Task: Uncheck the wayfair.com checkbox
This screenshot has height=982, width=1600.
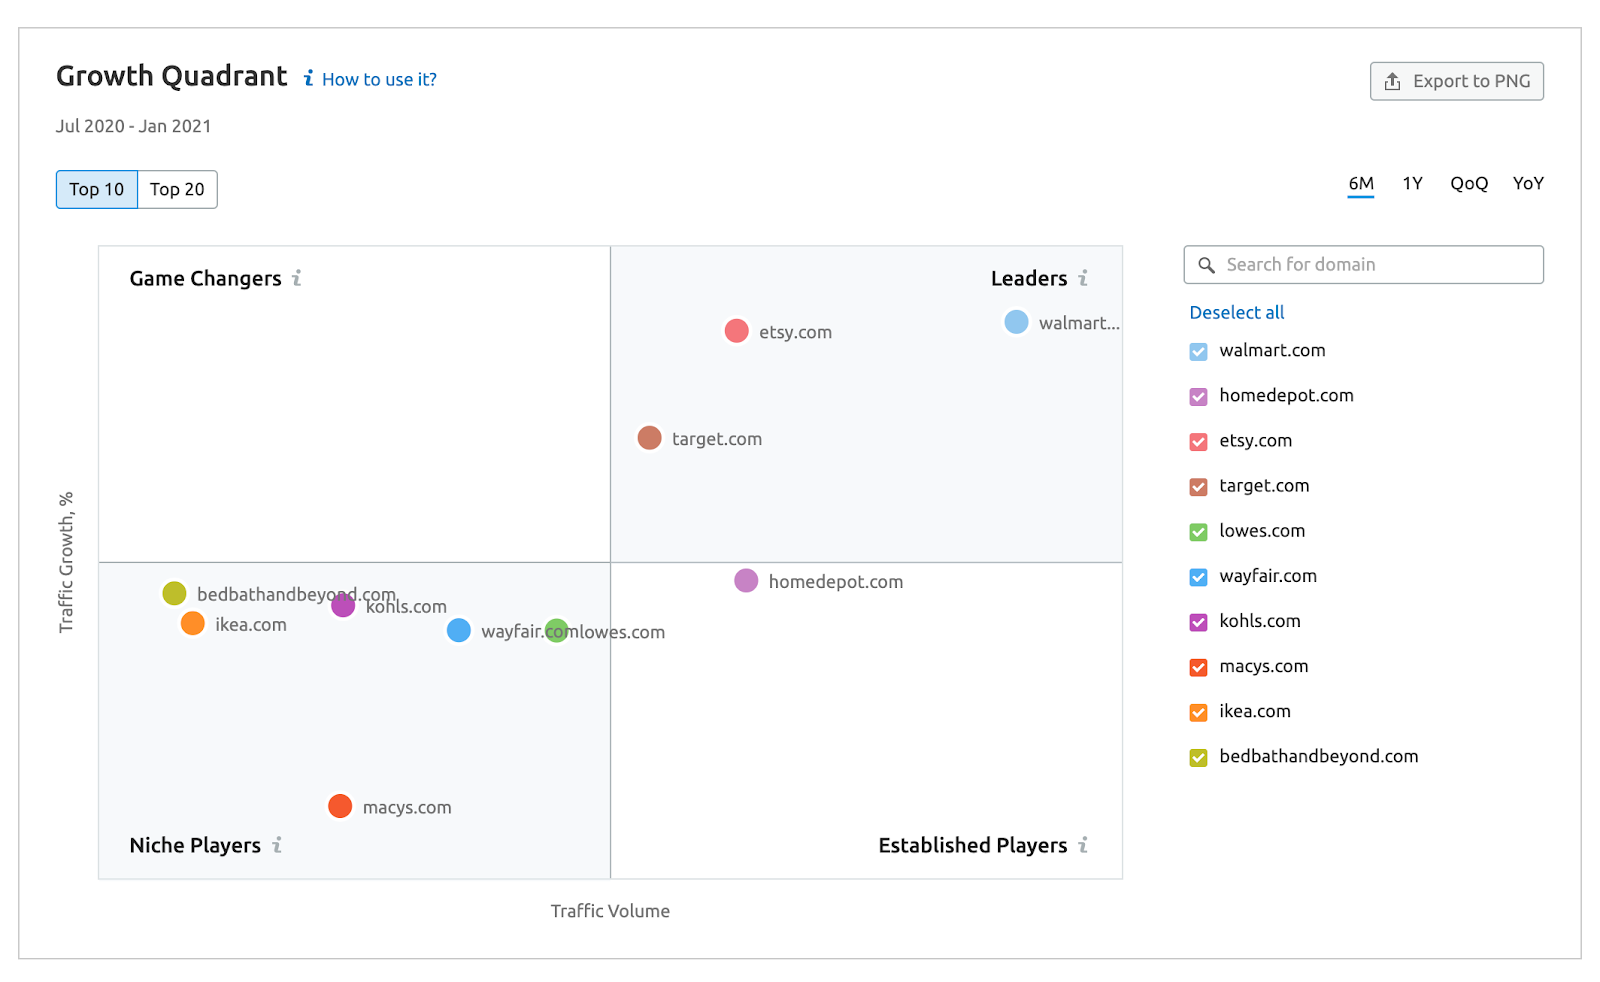Action: pos(1198,577)
